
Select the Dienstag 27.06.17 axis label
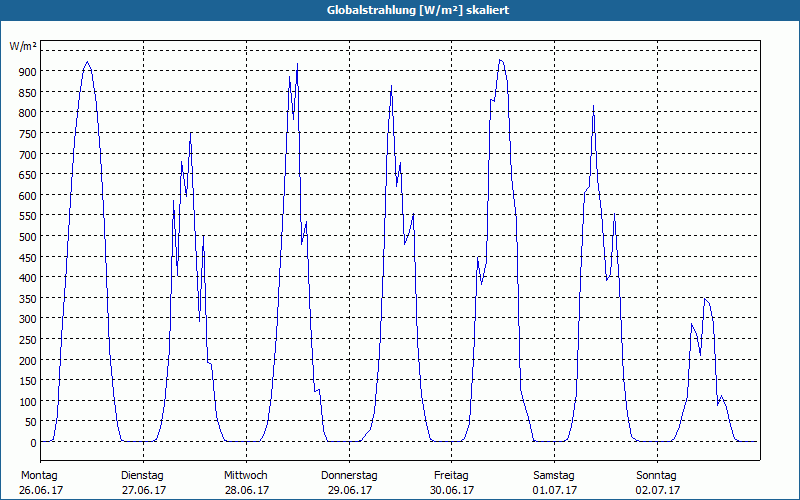[144, 483]
